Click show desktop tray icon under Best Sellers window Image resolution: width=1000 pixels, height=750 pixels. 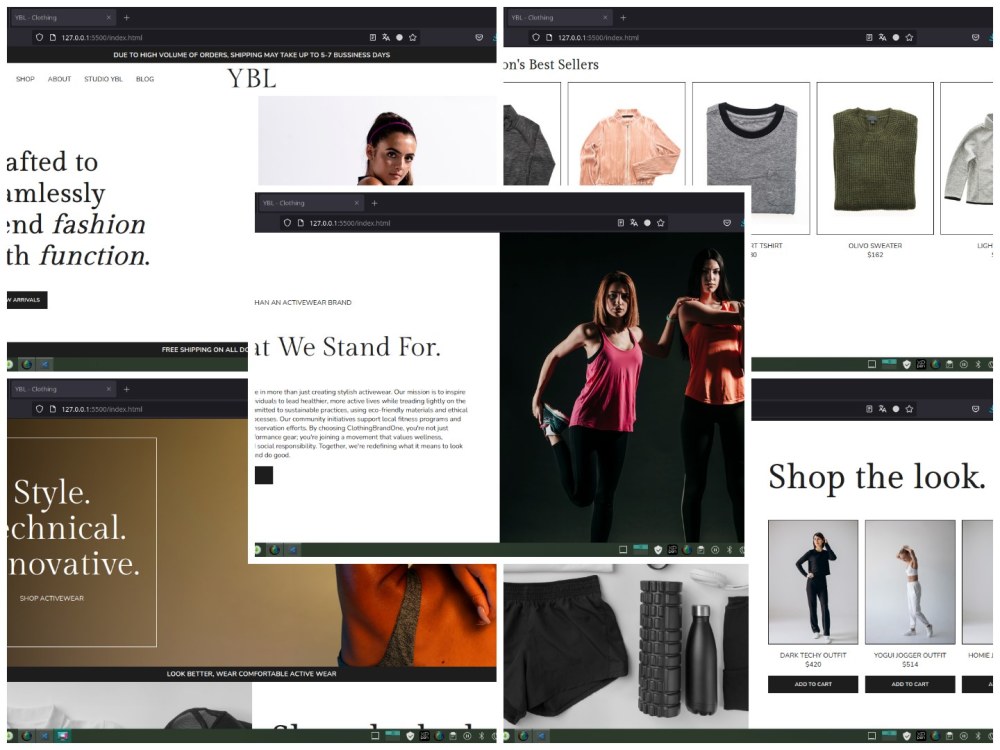(x=872, y=364)
